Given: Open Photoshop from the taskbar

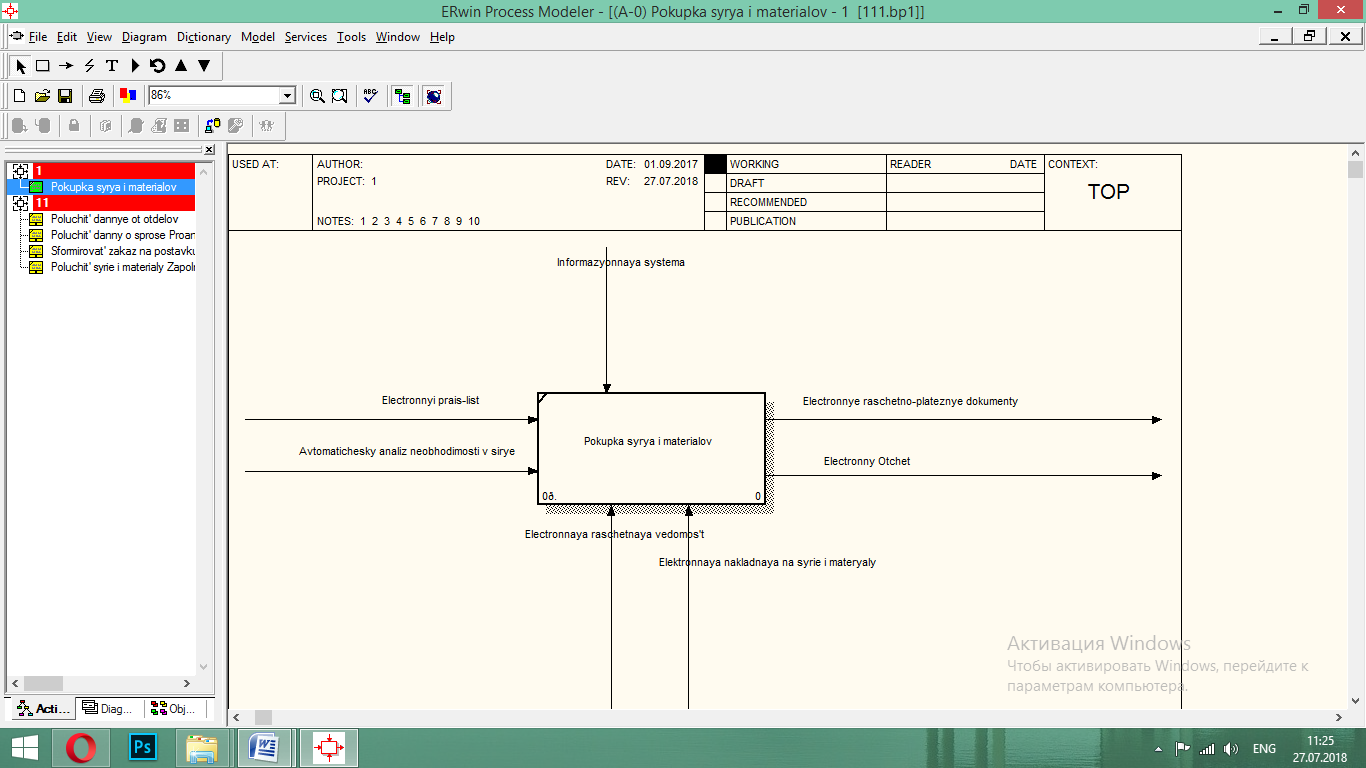Looking at the screenshot, I should [x=144, y=747].
